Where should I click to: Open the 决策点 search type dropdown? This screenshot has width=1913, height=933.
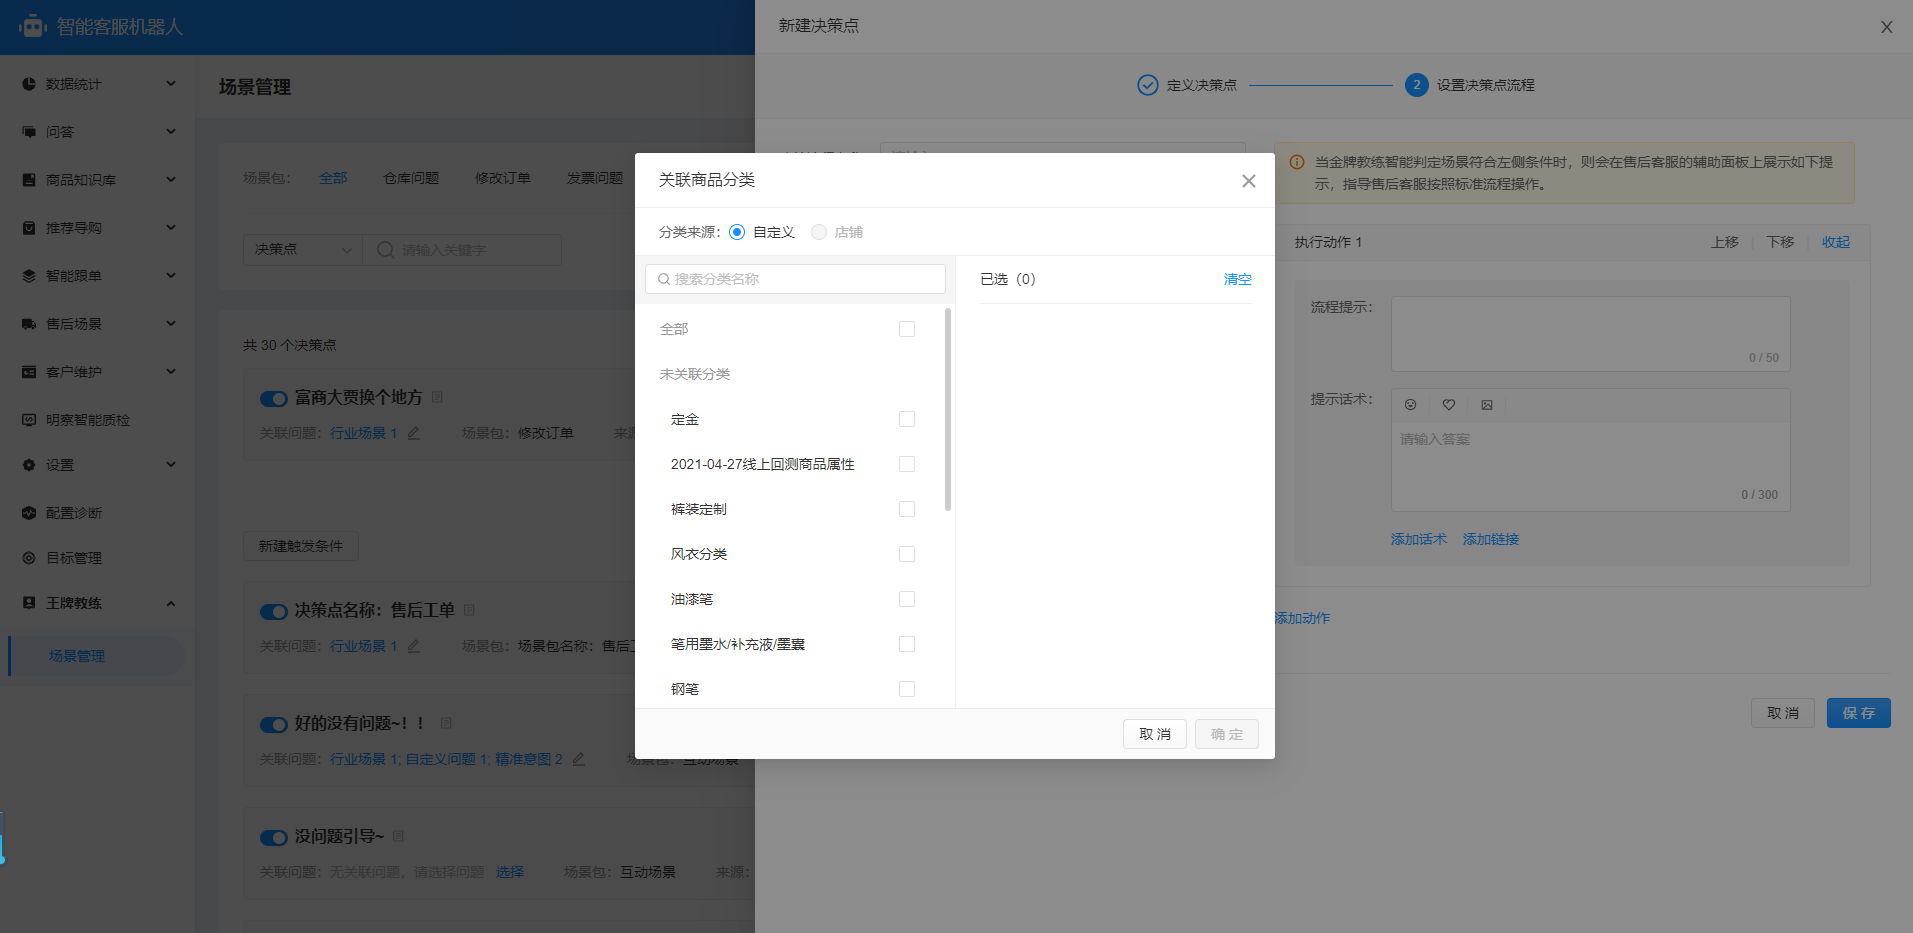(302, 249)
